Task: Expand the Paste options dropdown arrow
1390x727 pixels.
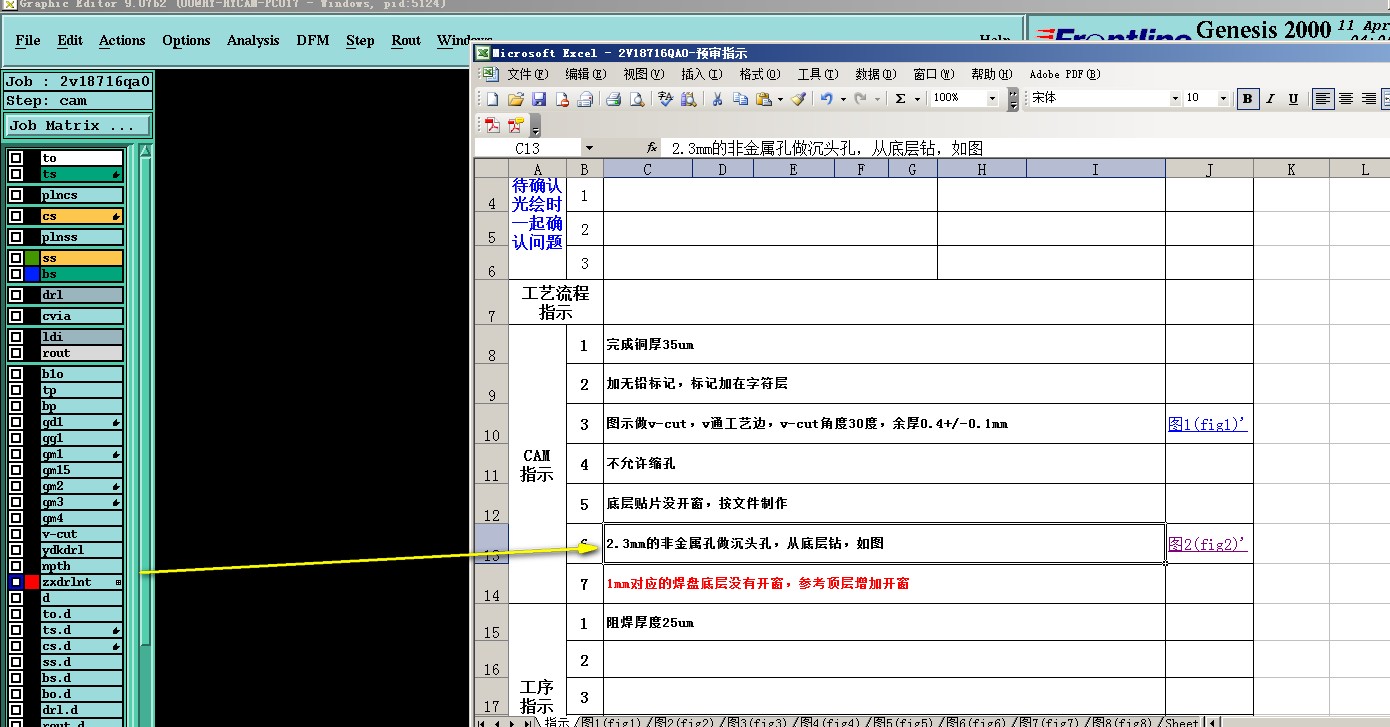Action: pos(779,99)
